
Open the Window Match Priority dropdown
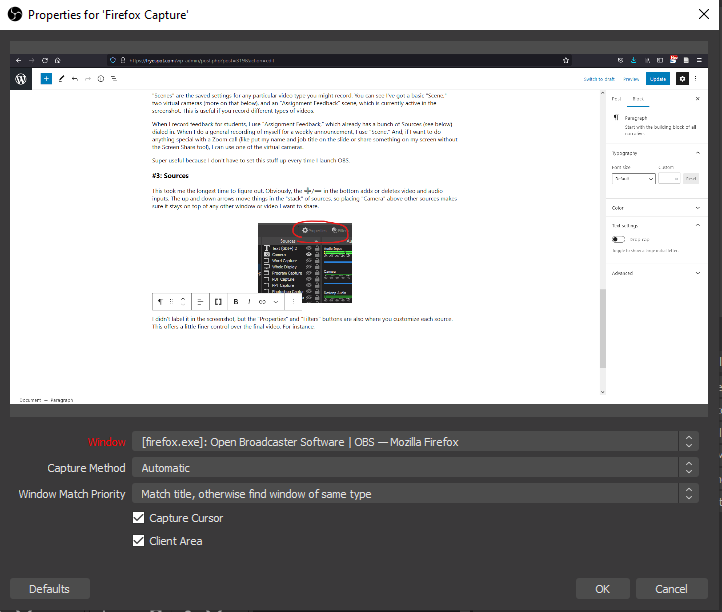pos(415,494)
